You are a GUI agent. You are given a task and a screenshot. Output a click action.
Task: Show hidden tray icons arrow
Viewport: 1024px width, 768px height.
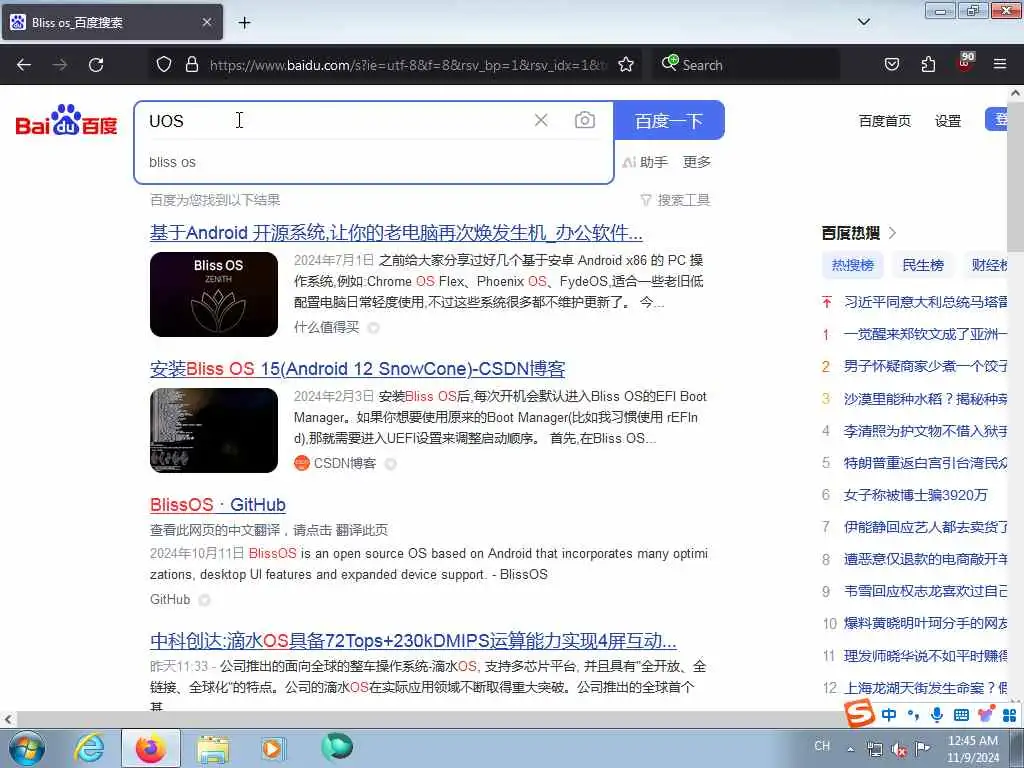tap(850, 749)
